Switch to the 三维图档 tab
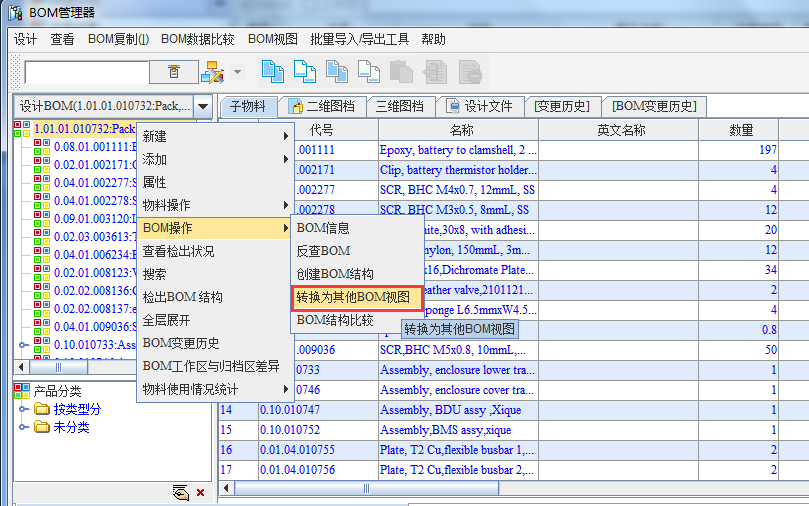 coord(400,106)
